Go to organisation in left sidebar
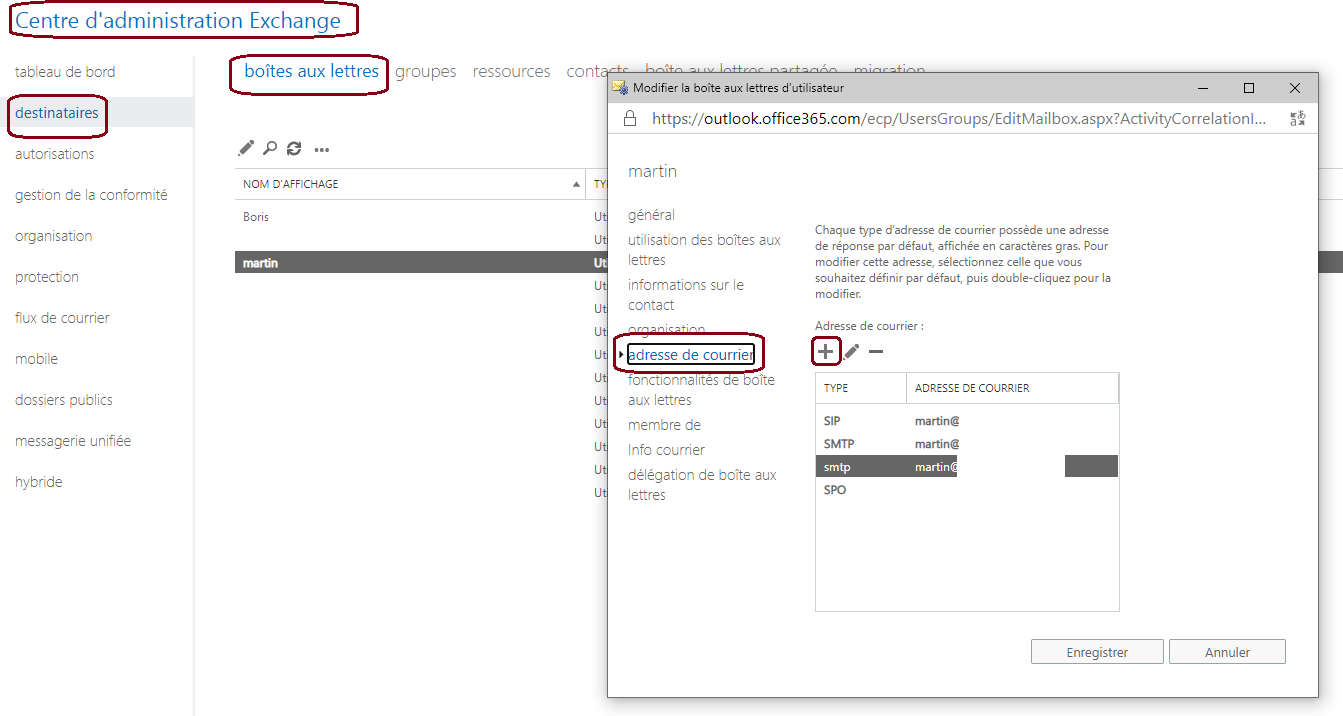1343x716 pixels. click(54, 236)
